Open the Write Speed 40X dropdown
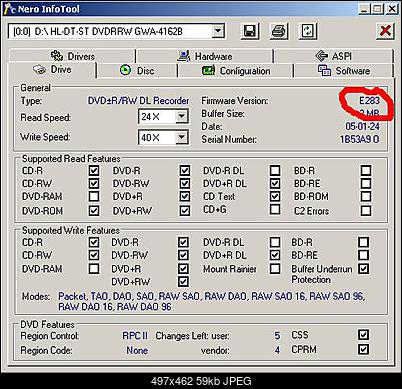Screen dimensions: 402x389 click(x=181, y=137)
